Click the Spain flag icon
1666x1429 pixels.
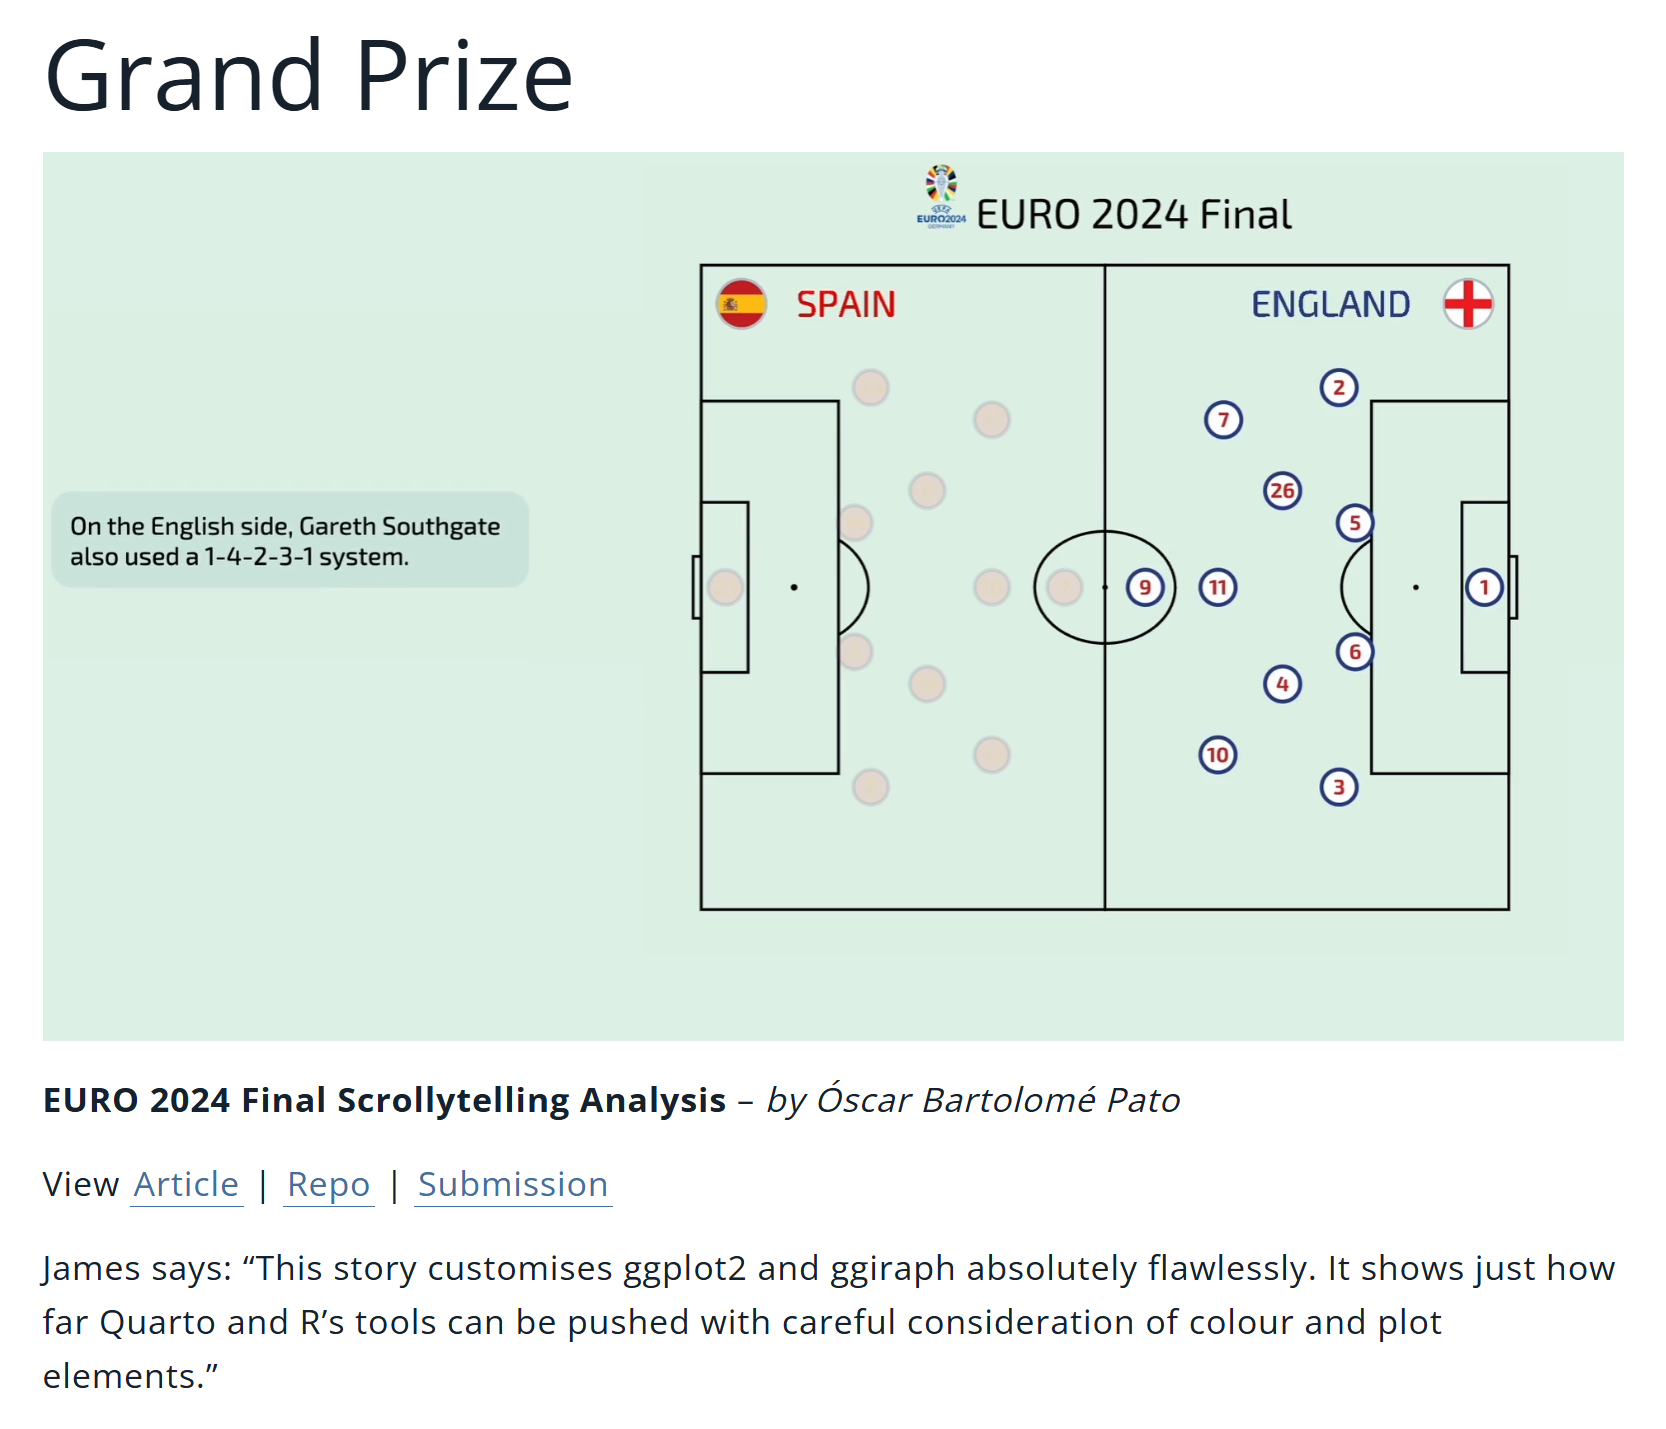coord(741,304)
